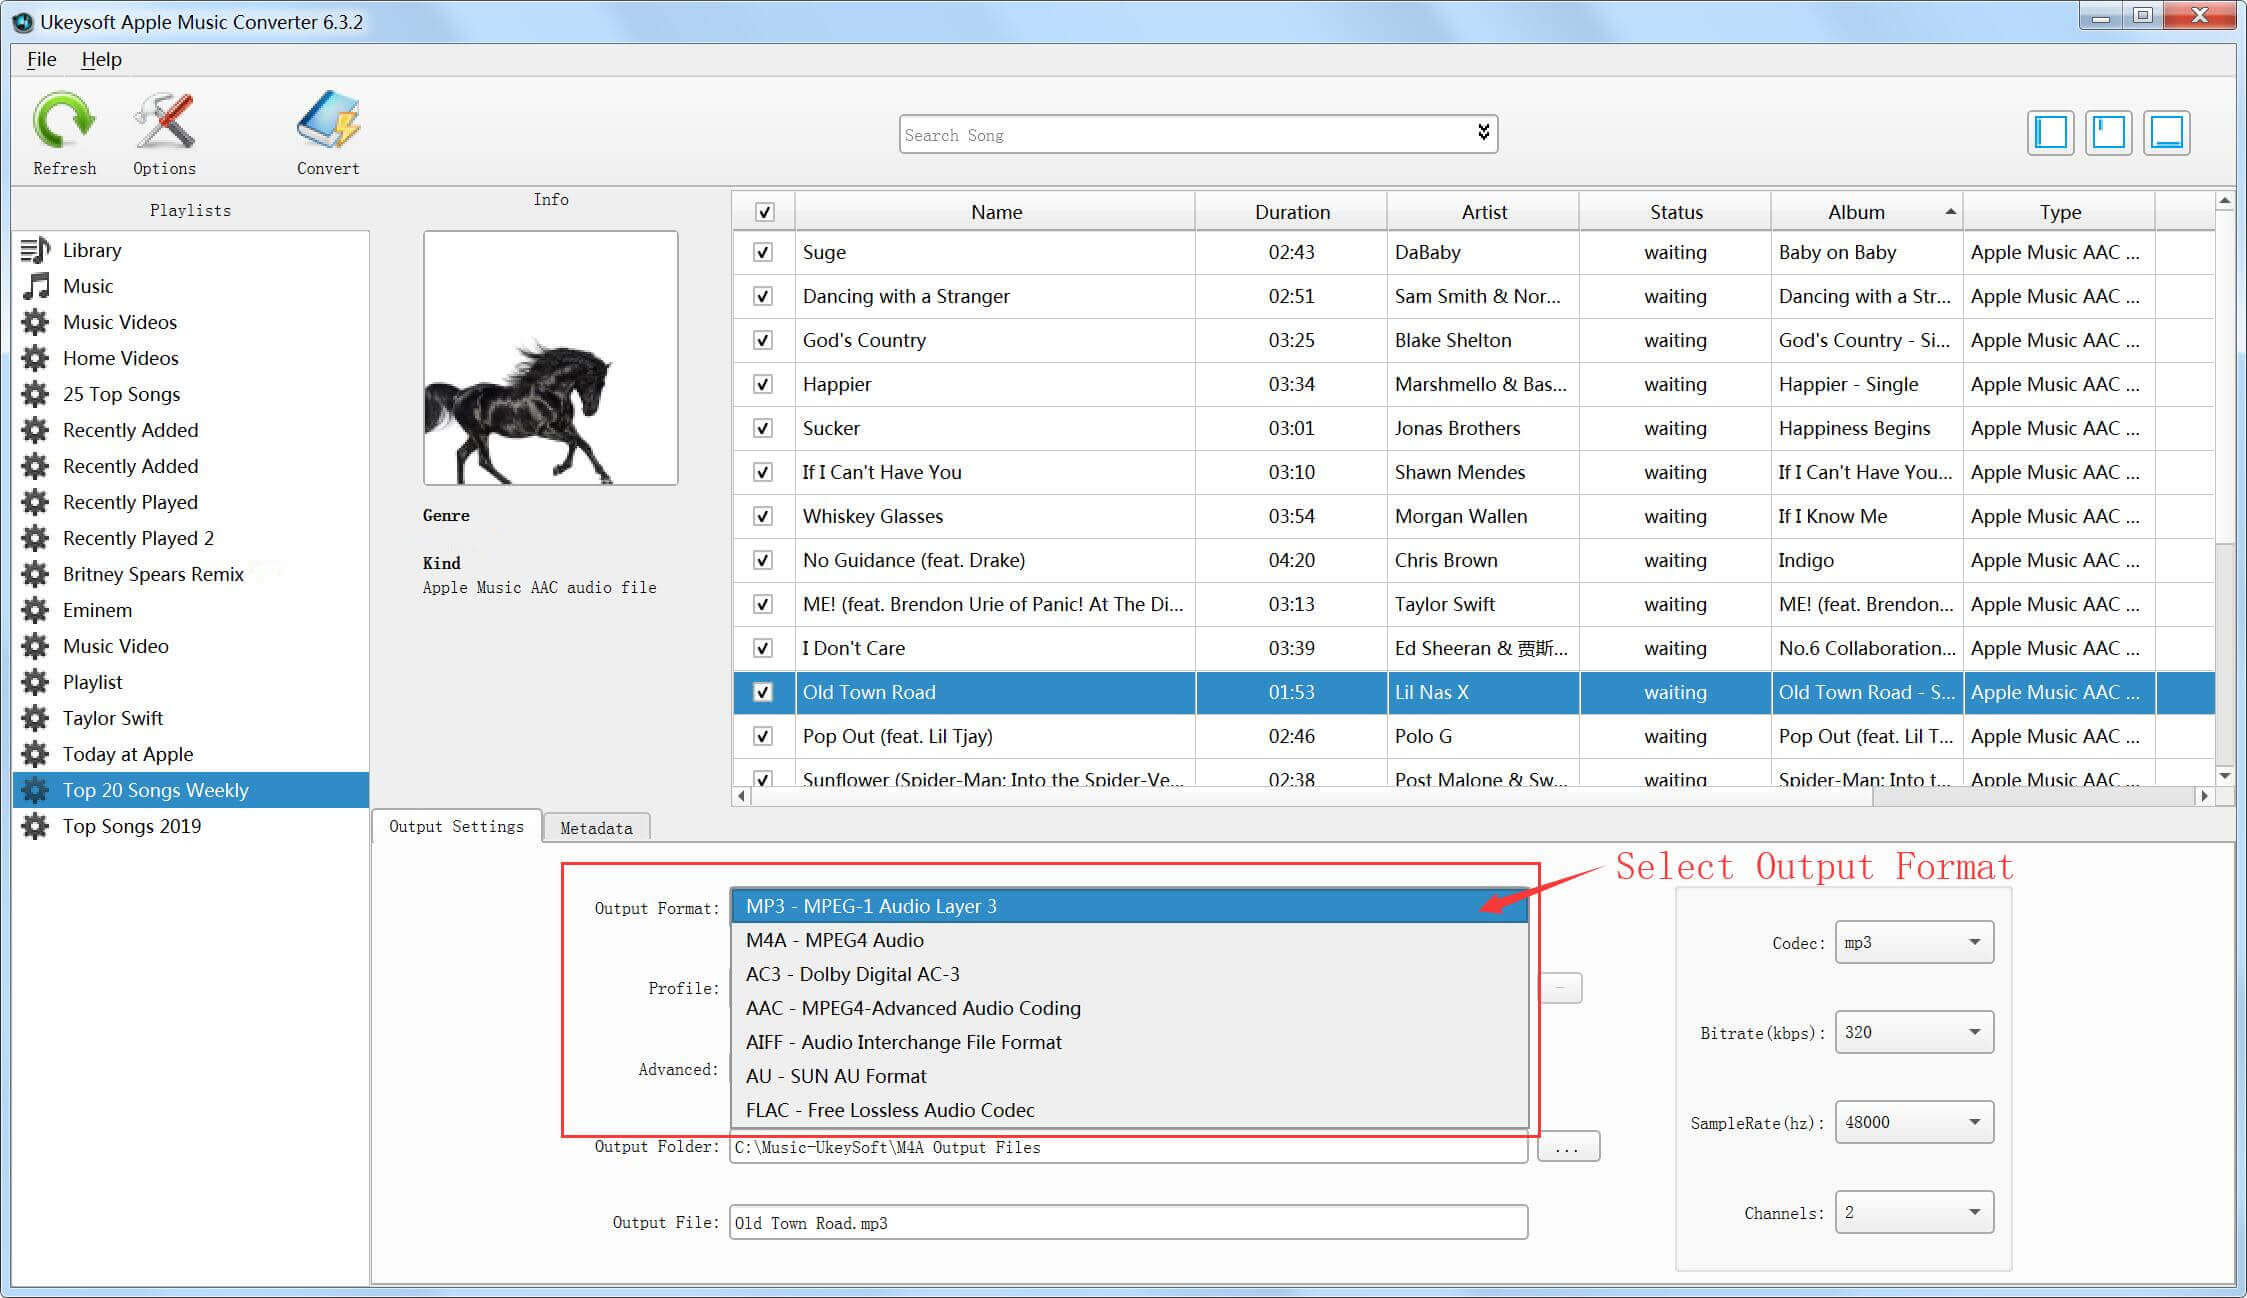Uncheck the Suge song checkbox
This screenshot has height=1298, width=2247.
click(x=763, y=252)
